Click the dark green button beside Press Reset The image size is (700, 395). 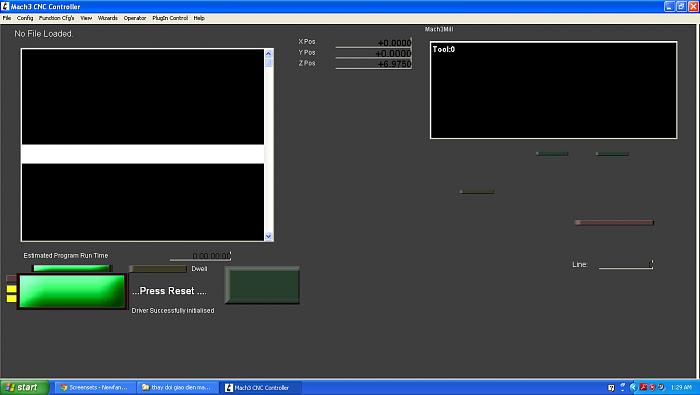(x=262, y=285)
